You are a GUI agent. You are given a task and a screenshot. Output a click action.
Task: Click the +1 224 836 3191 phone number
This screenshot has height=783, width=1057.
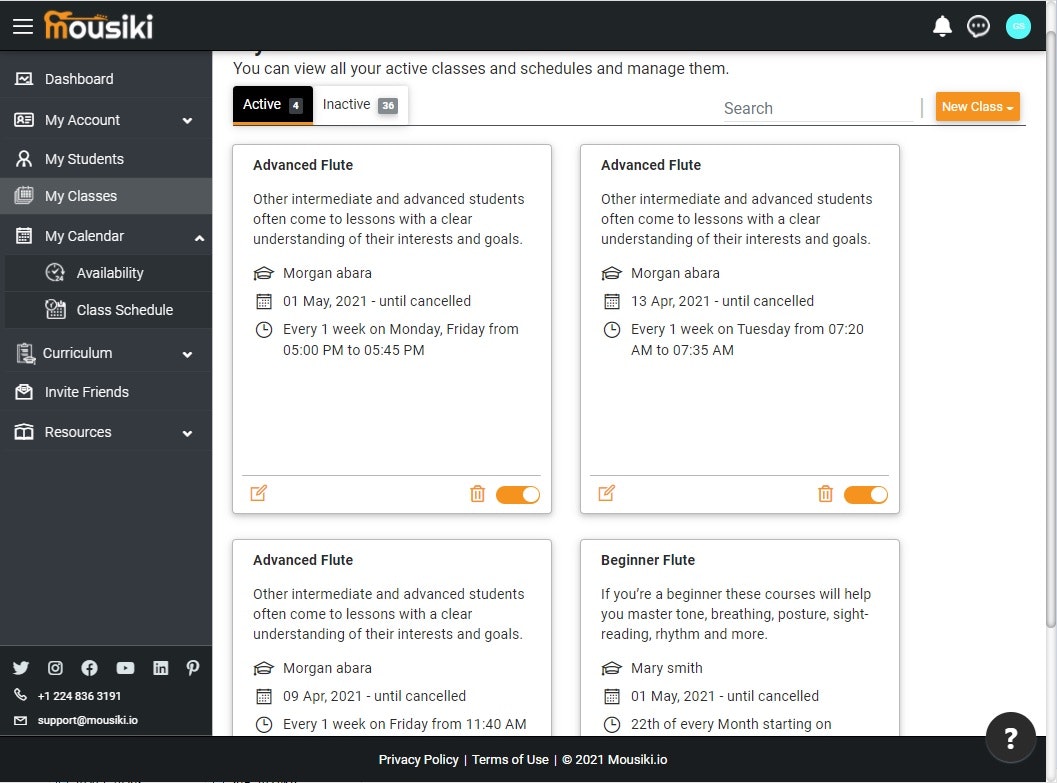79,696
